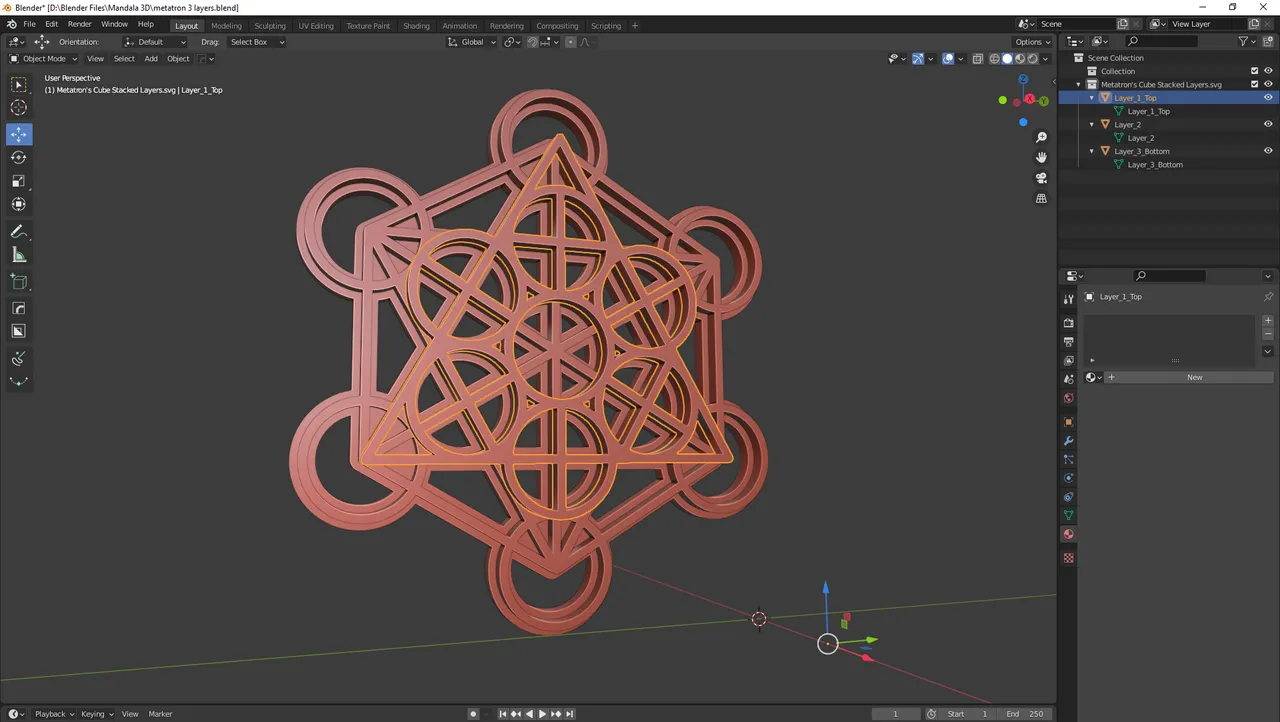The width and height of the screenshot is (1280, 722).
Task: Open the File menu
Action: pyautogui.click(x=29, y=24)
